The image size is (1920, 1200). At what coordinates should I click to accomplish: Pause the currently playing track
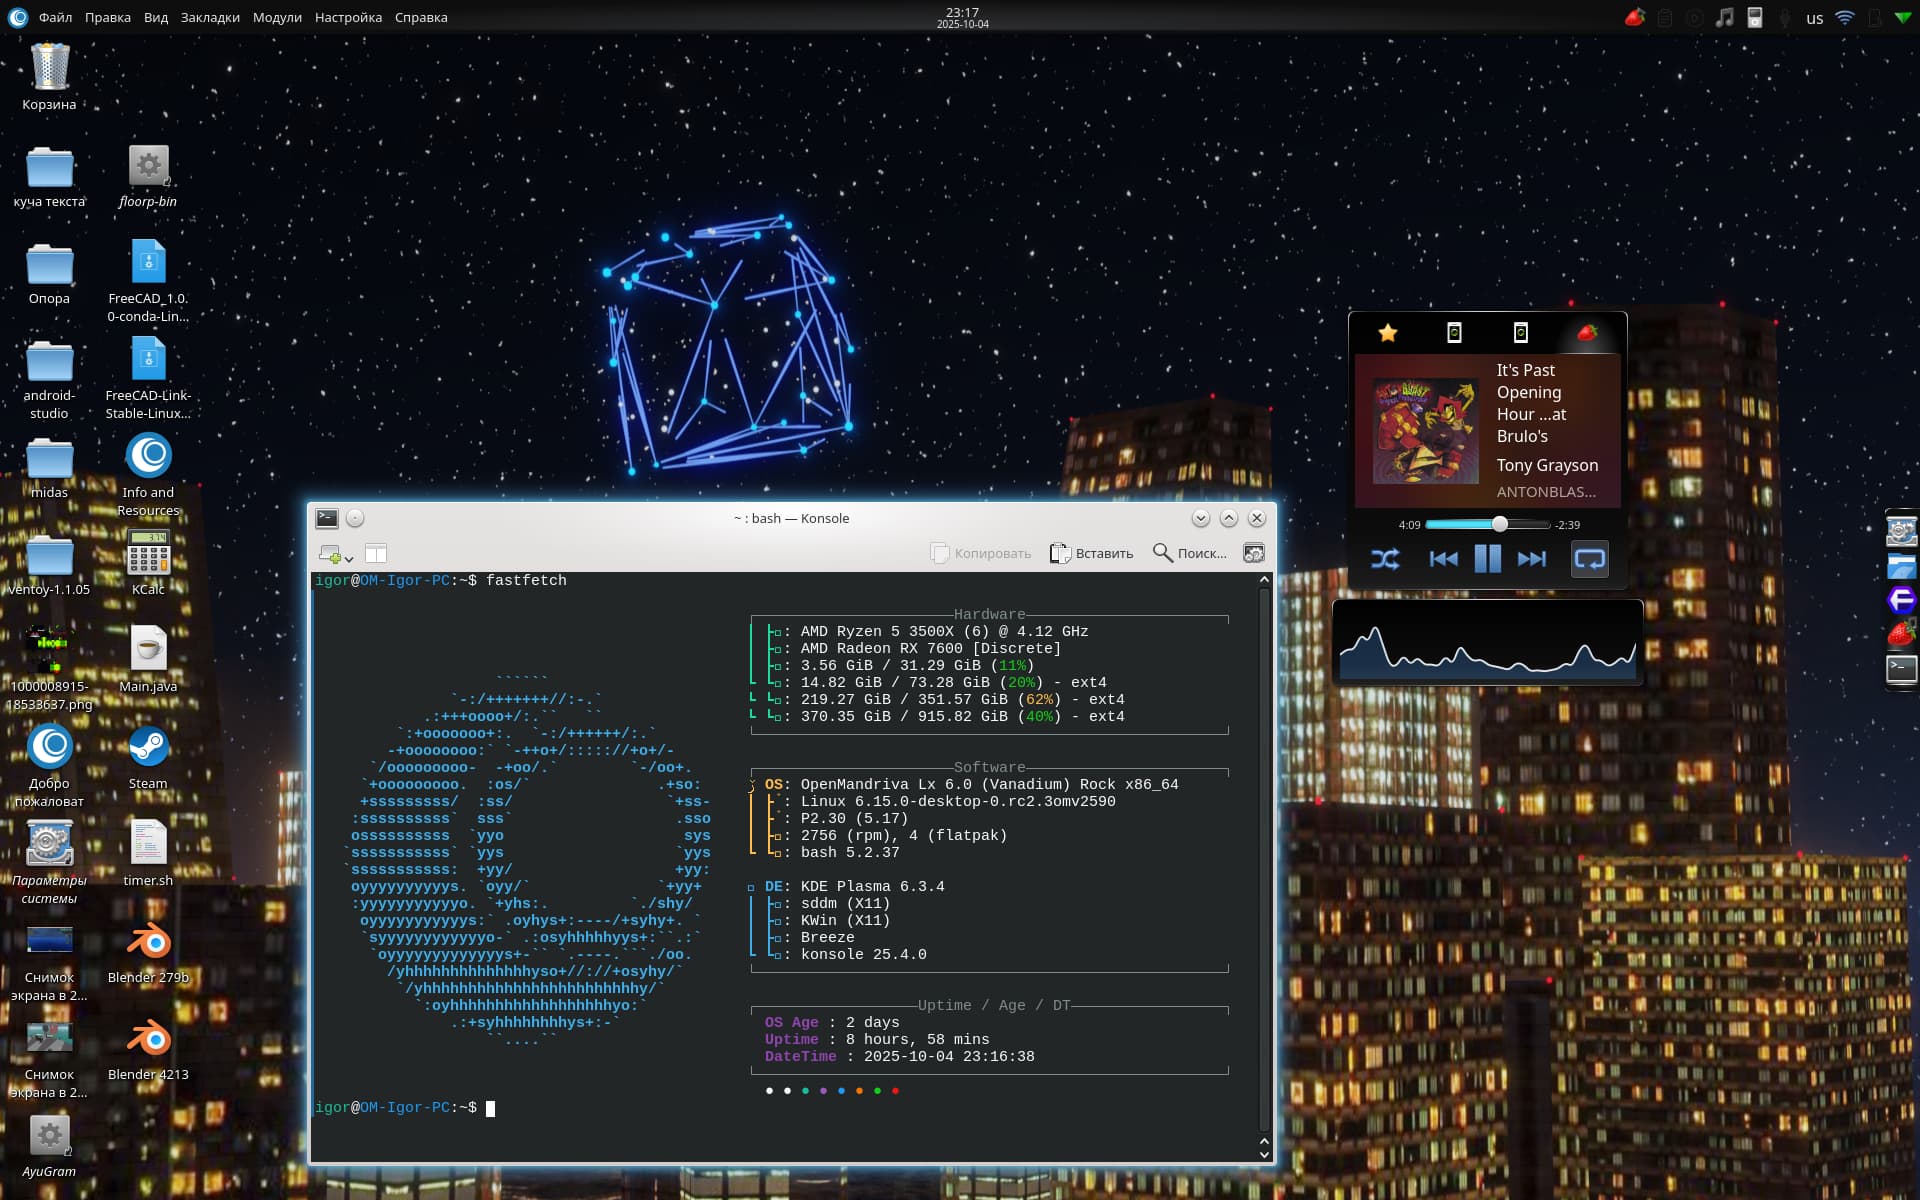click(1487, 559)
